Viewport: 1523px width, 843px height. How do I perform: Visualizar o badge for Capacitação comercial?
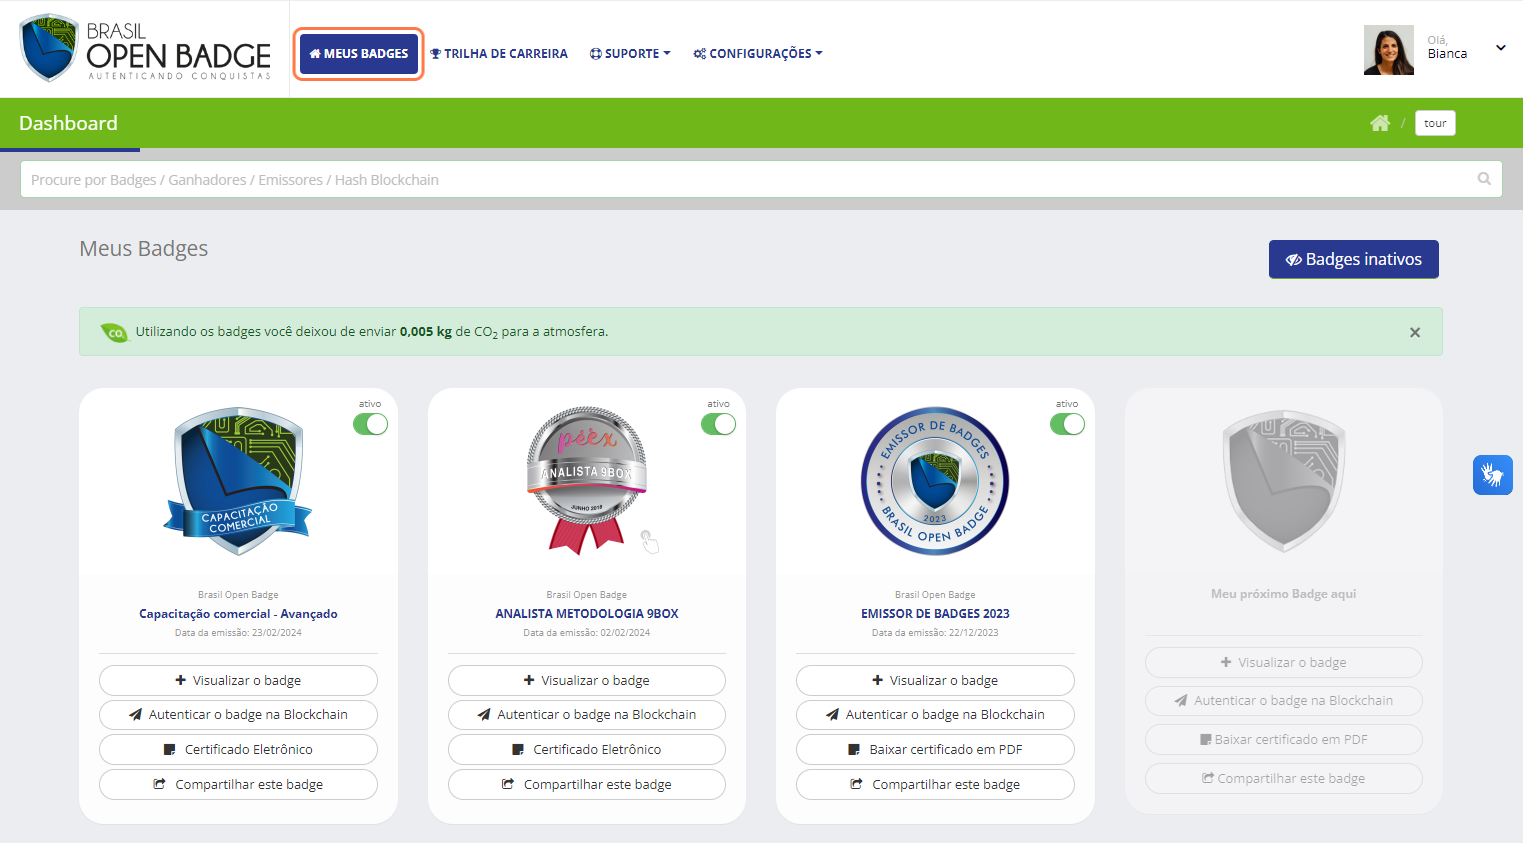click(x=238, y=680)
